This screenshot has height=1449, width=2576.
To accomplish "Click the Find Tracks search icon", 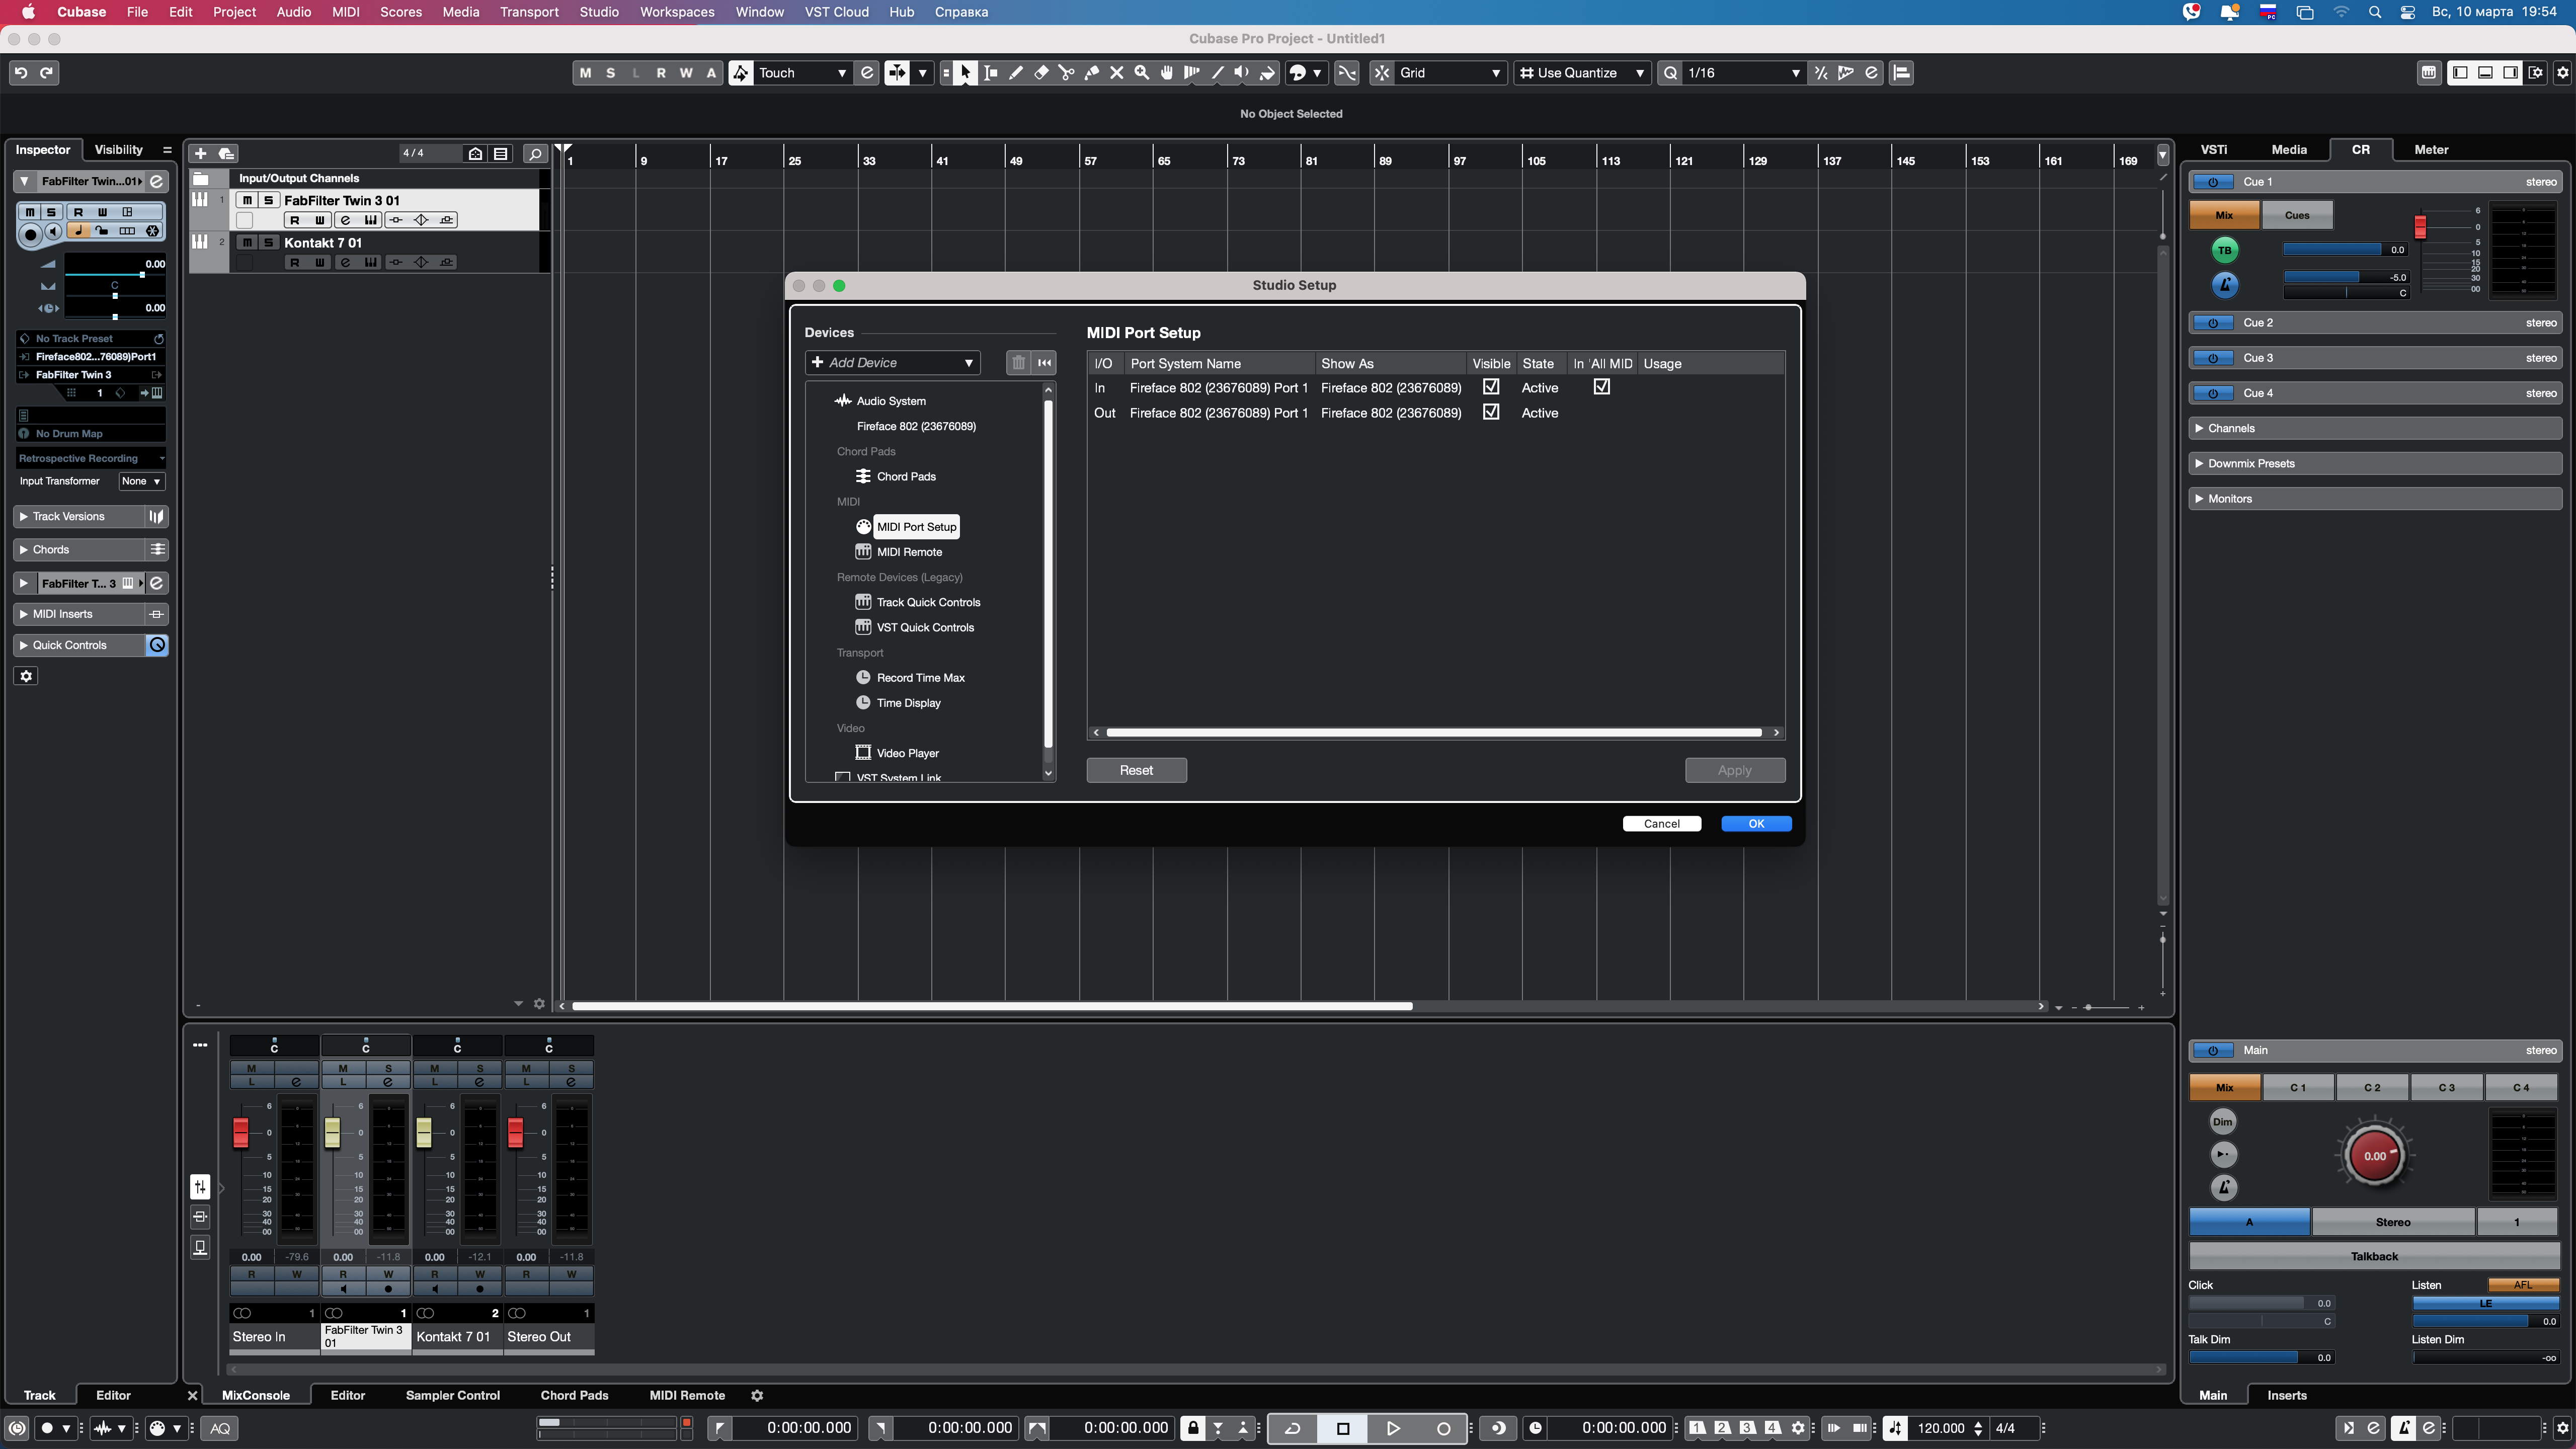I will coord(535,153).
